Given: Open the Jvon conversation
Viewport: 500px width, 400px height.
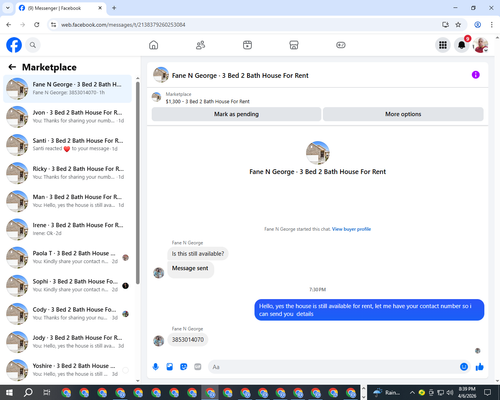Looking at the screenshot, I should pos(67,117).
